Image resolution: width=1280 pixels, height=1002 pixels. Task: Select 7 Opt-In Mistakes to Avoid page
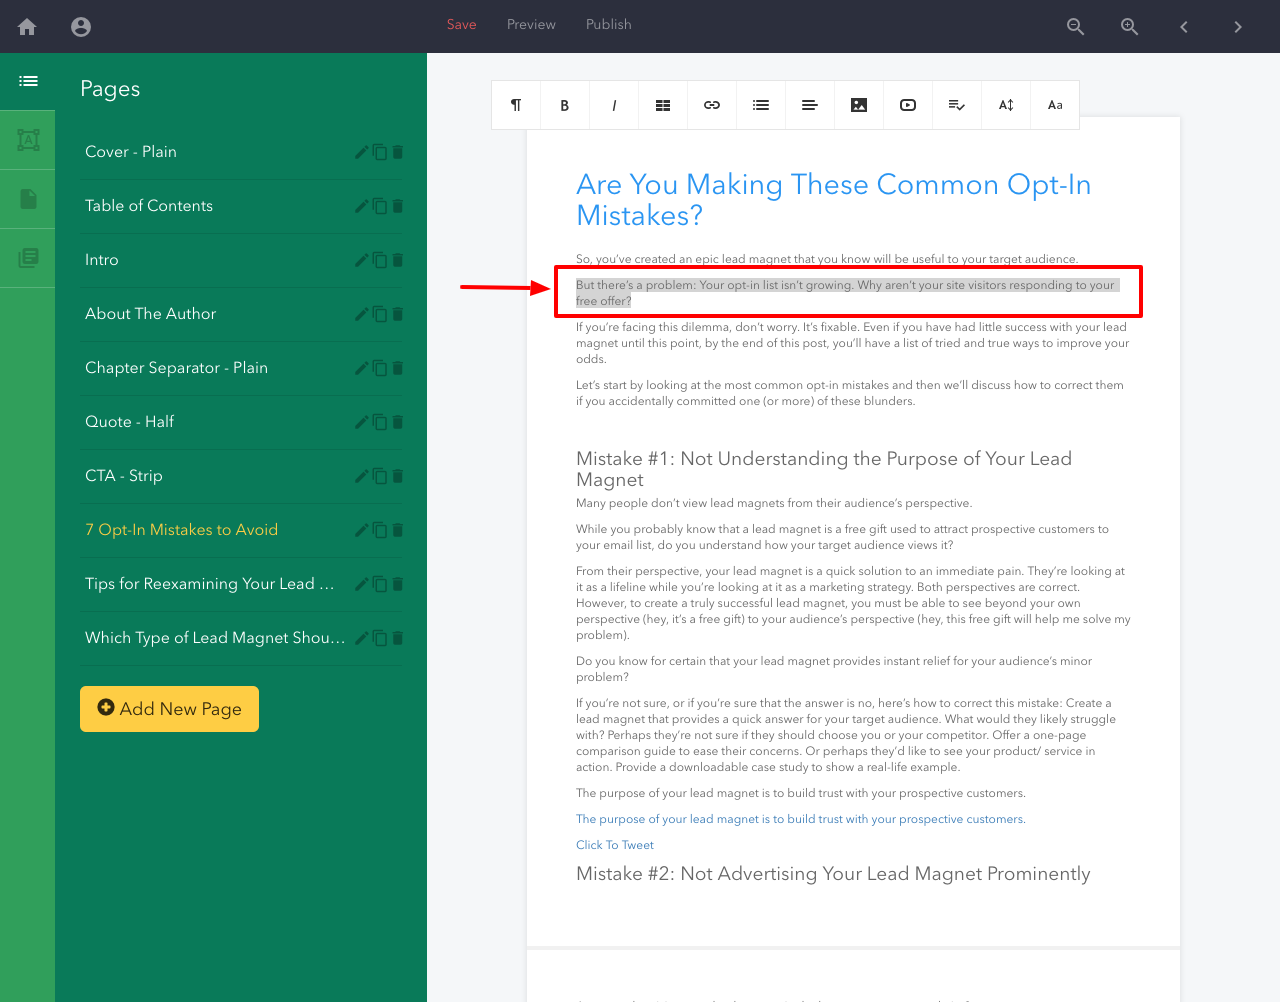pyautogui.click(x=181, y=530)
